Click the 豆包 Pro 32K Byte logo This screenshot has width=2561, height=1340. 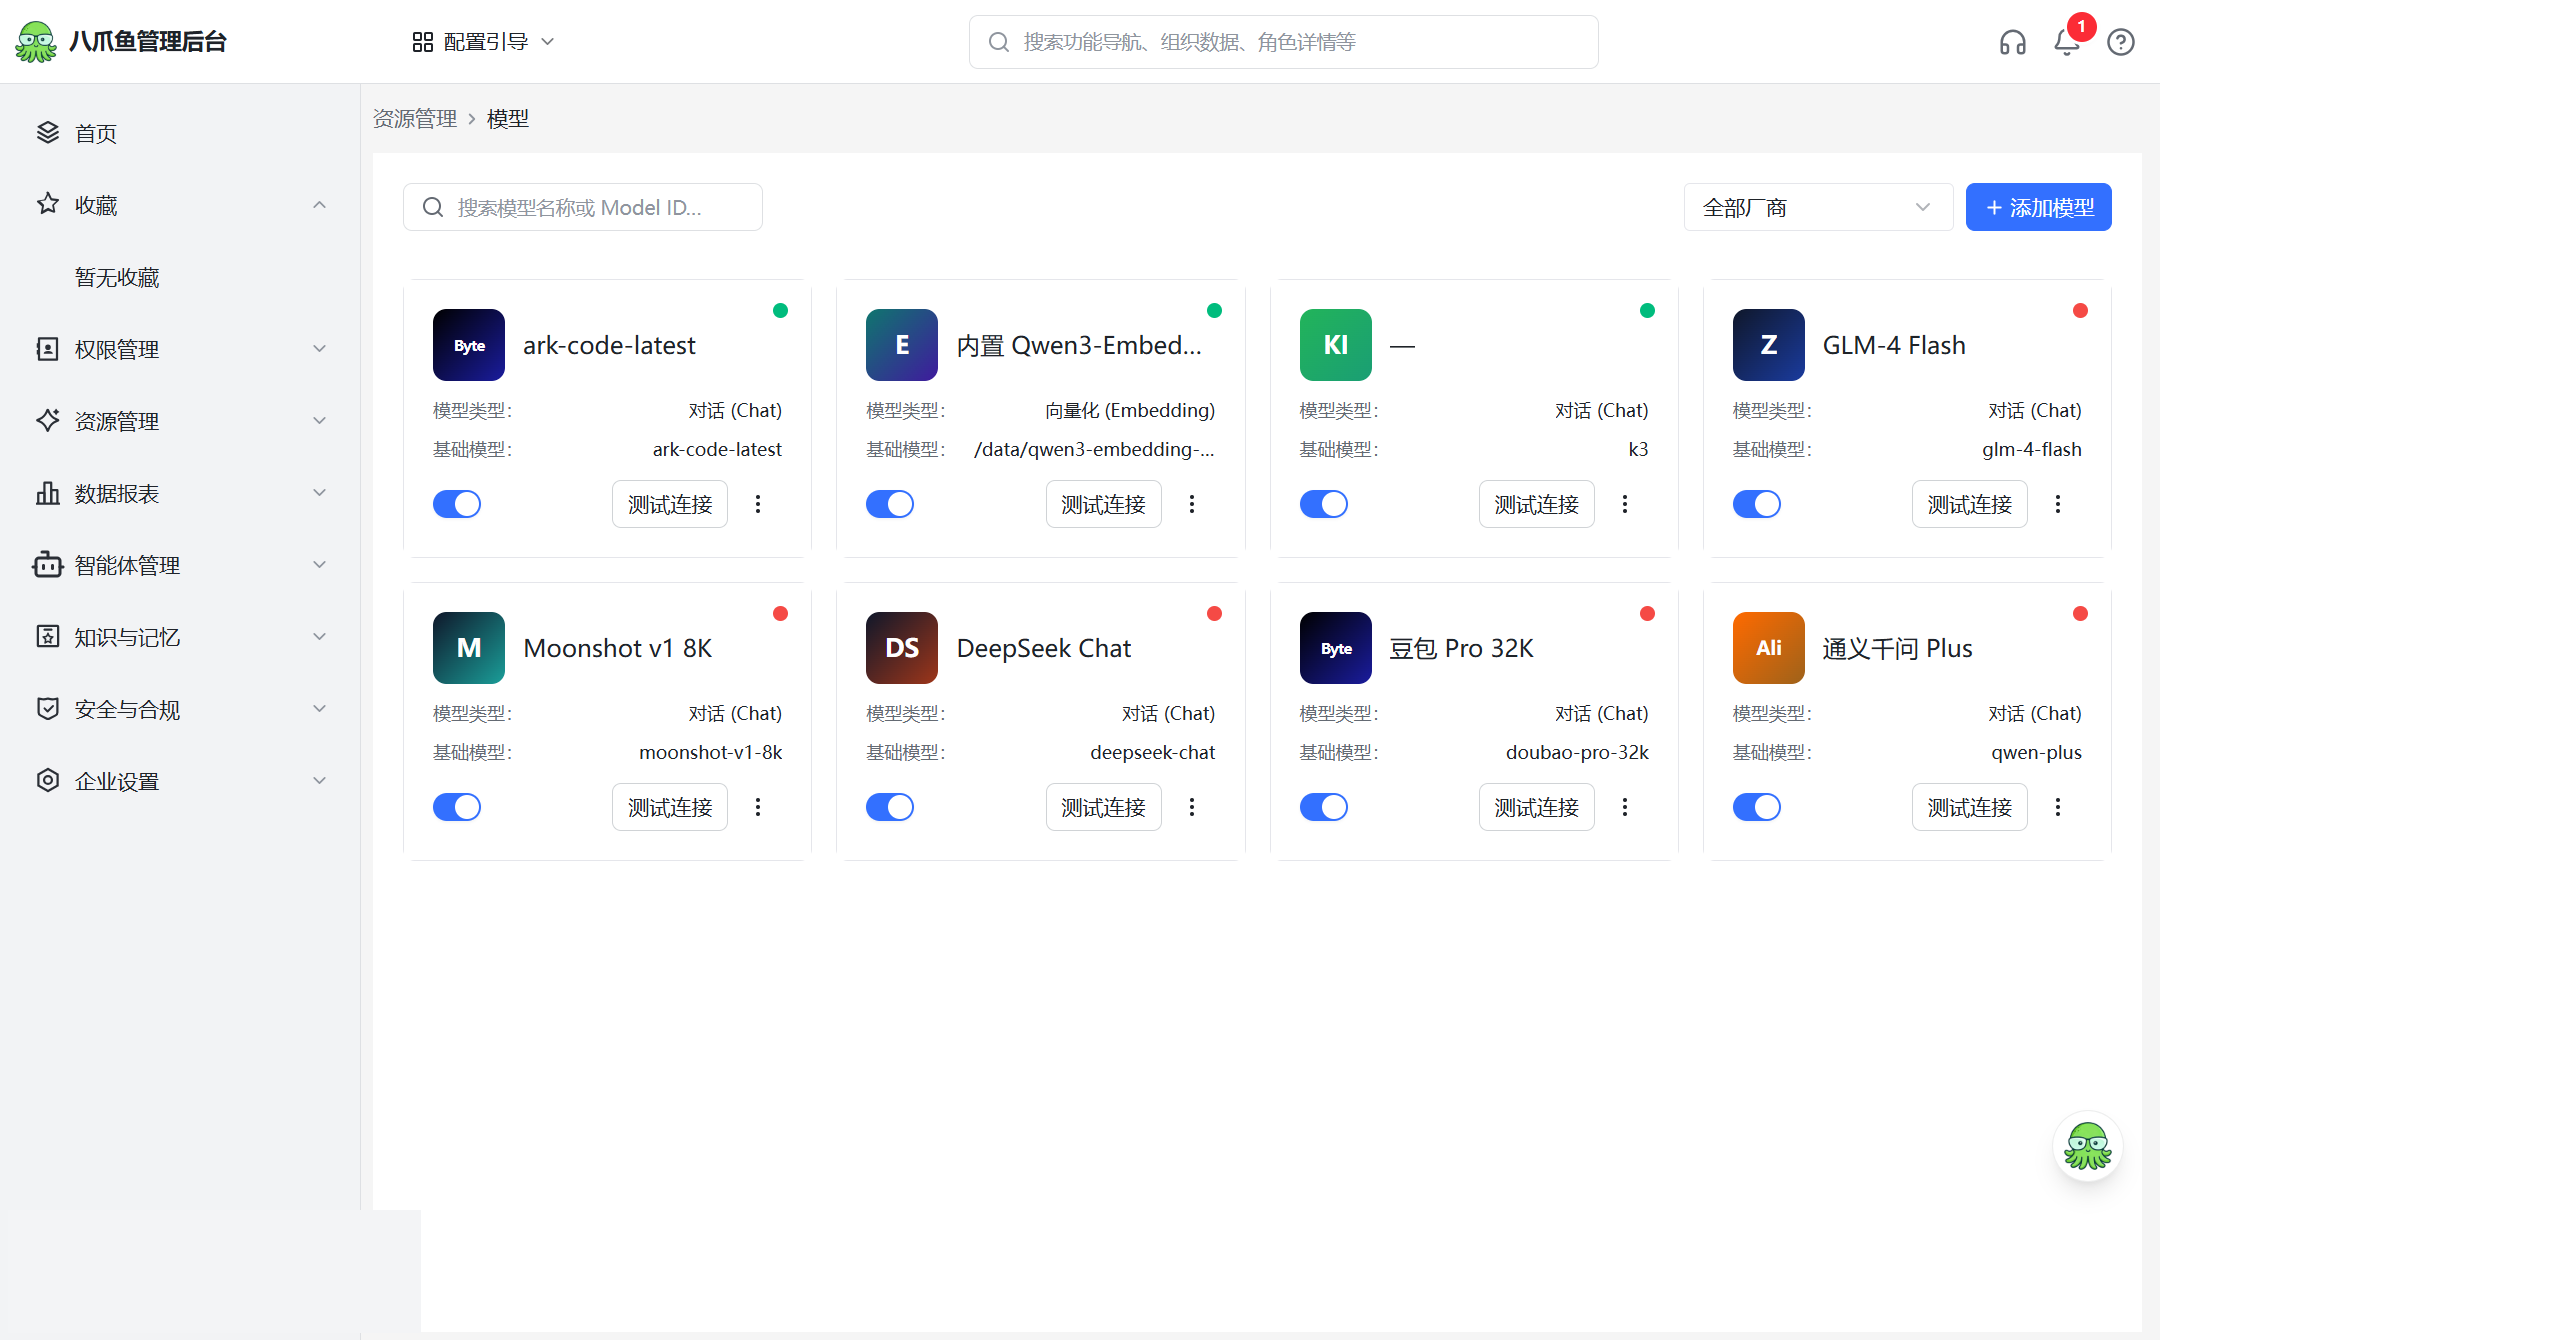(x=1336, y=648)
